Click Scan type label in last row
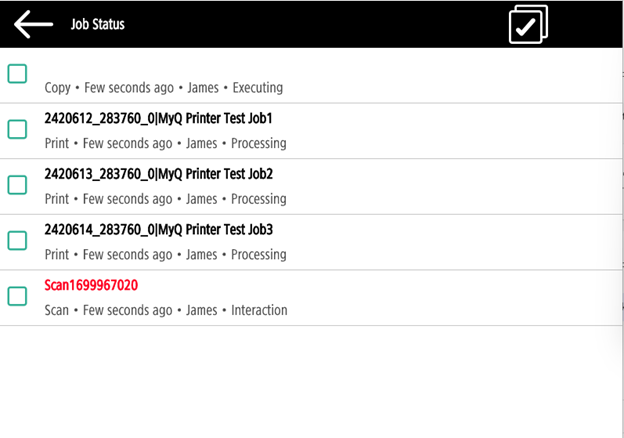 [x=57, y=310]
